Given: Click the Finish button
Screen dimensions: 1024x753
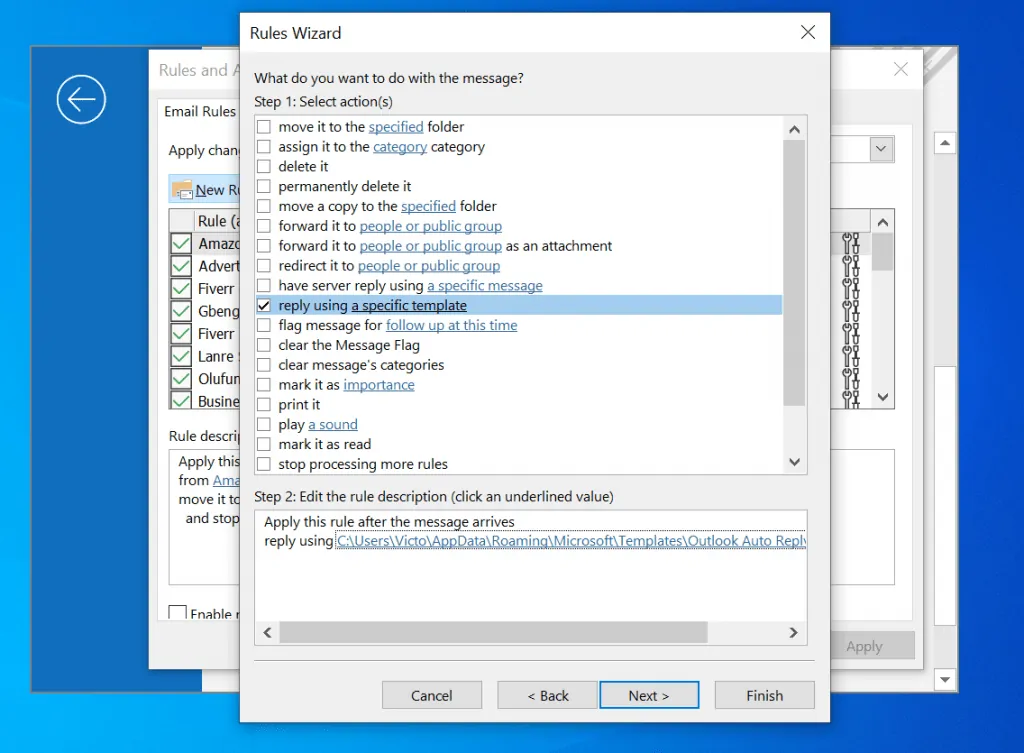Looking at the screenshot, I should (764, 695).
